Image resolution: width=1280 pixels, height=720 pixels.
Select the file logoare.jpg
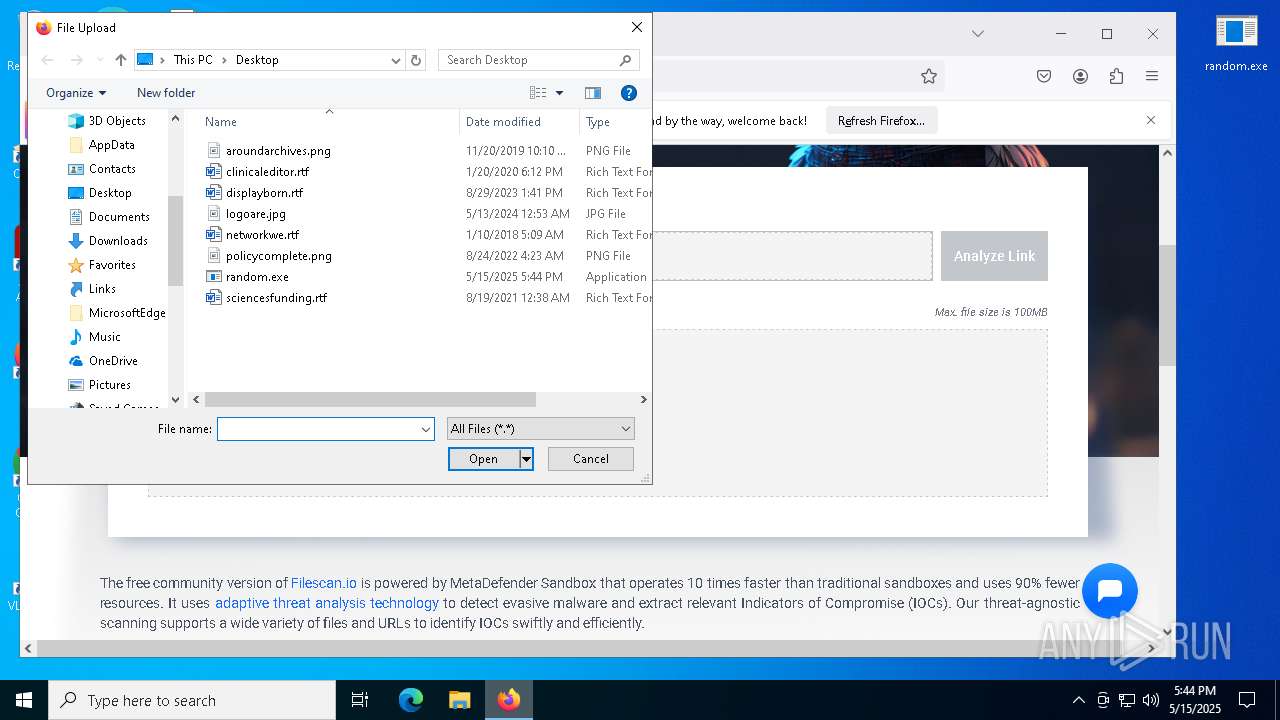tap(256, 214)
